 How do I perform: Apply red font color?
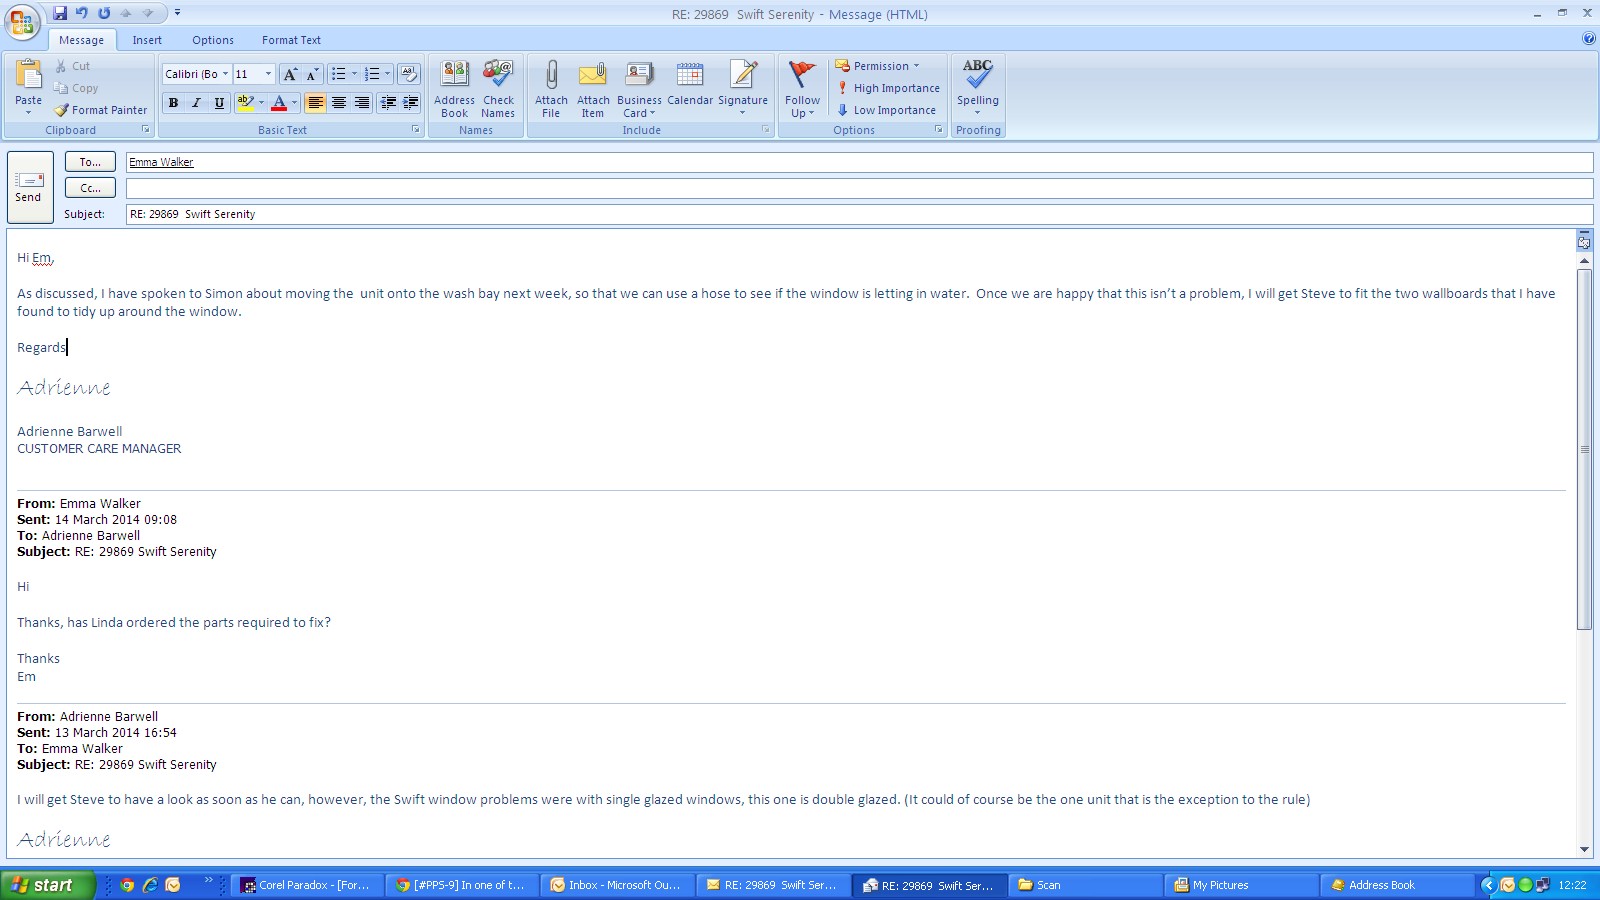(x=279, y=103)
